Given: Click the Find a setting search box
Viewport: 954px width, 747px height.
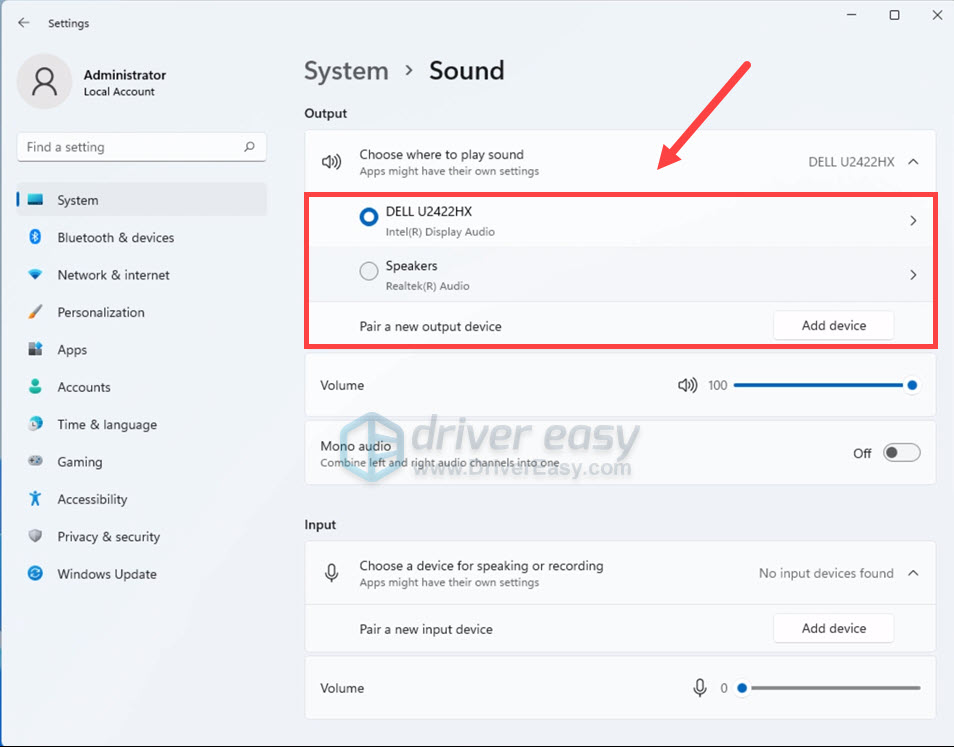Looking at the screenshot, I should tap(142, 147).
